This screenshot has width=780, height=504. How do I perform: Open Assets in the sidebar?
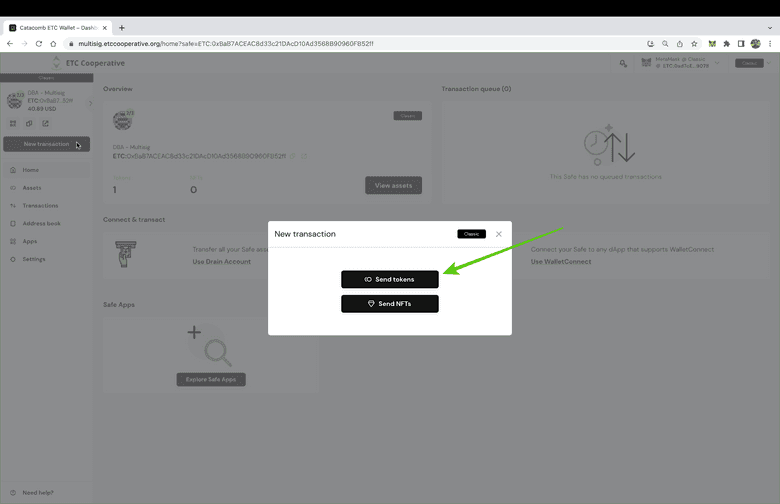click(x=32, y=188)
